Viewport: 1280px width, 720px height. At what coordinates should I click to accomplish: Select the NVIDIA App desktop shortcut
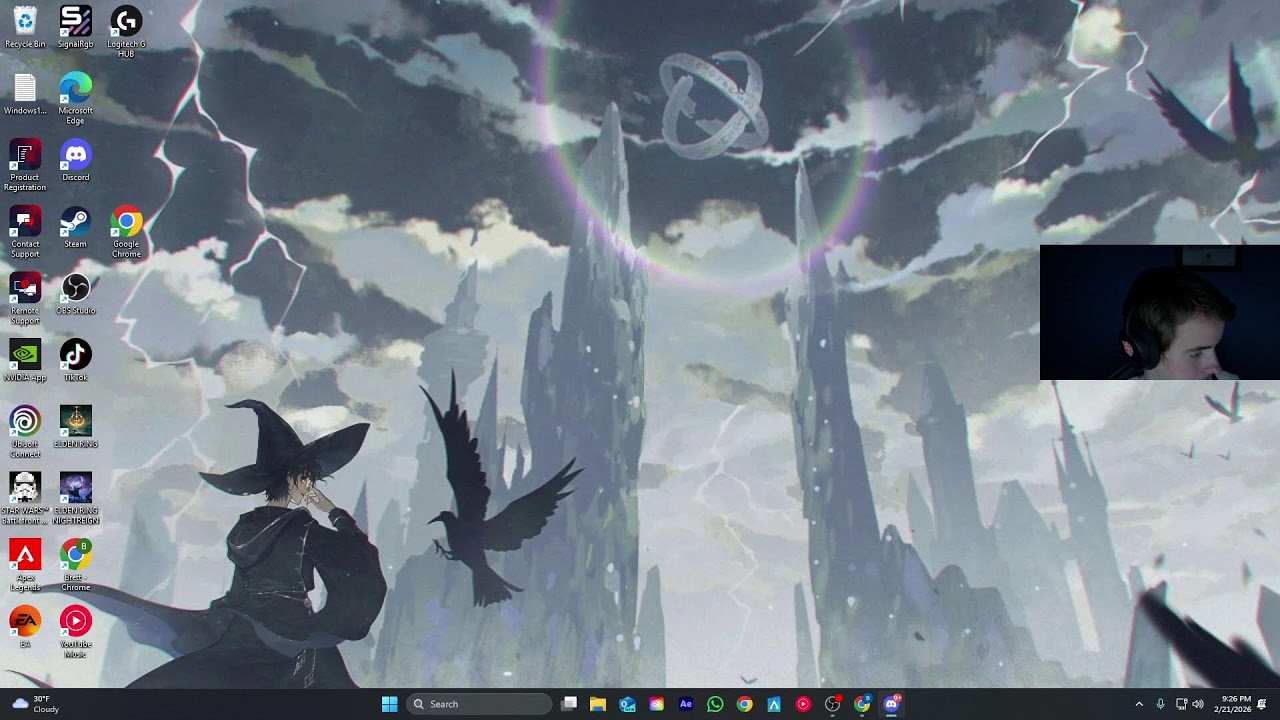pos(25,361)
